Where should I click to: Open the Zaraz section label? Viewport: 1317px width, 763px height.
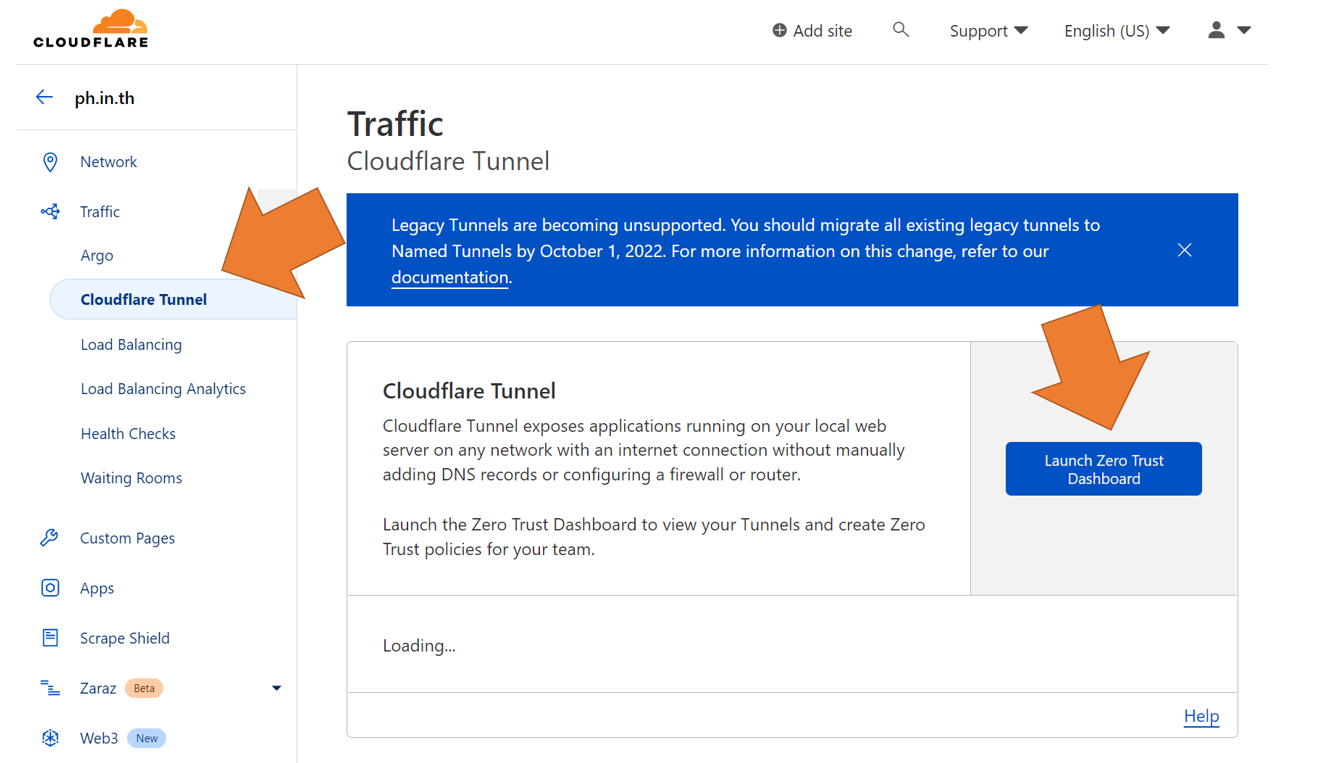(98, 688)
